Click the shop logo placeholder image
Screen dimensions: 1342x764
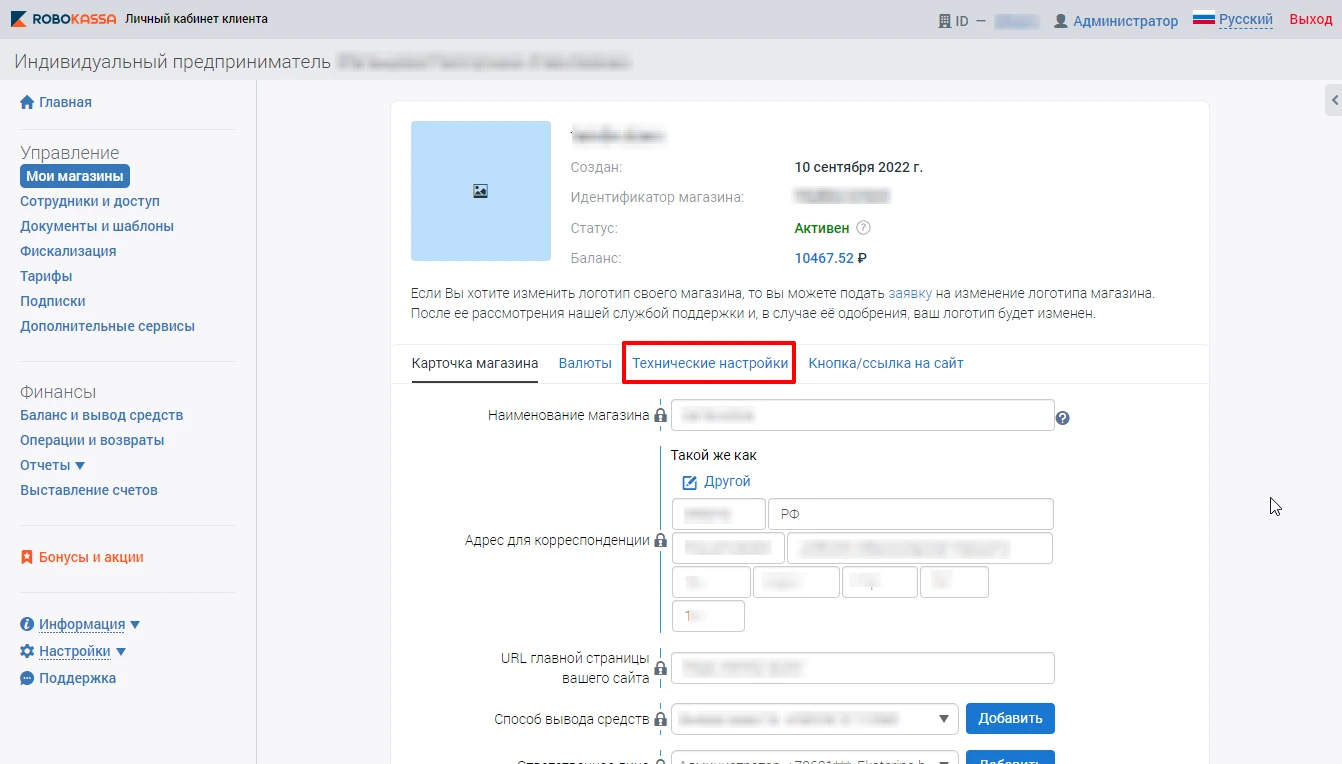click(481, 191)
